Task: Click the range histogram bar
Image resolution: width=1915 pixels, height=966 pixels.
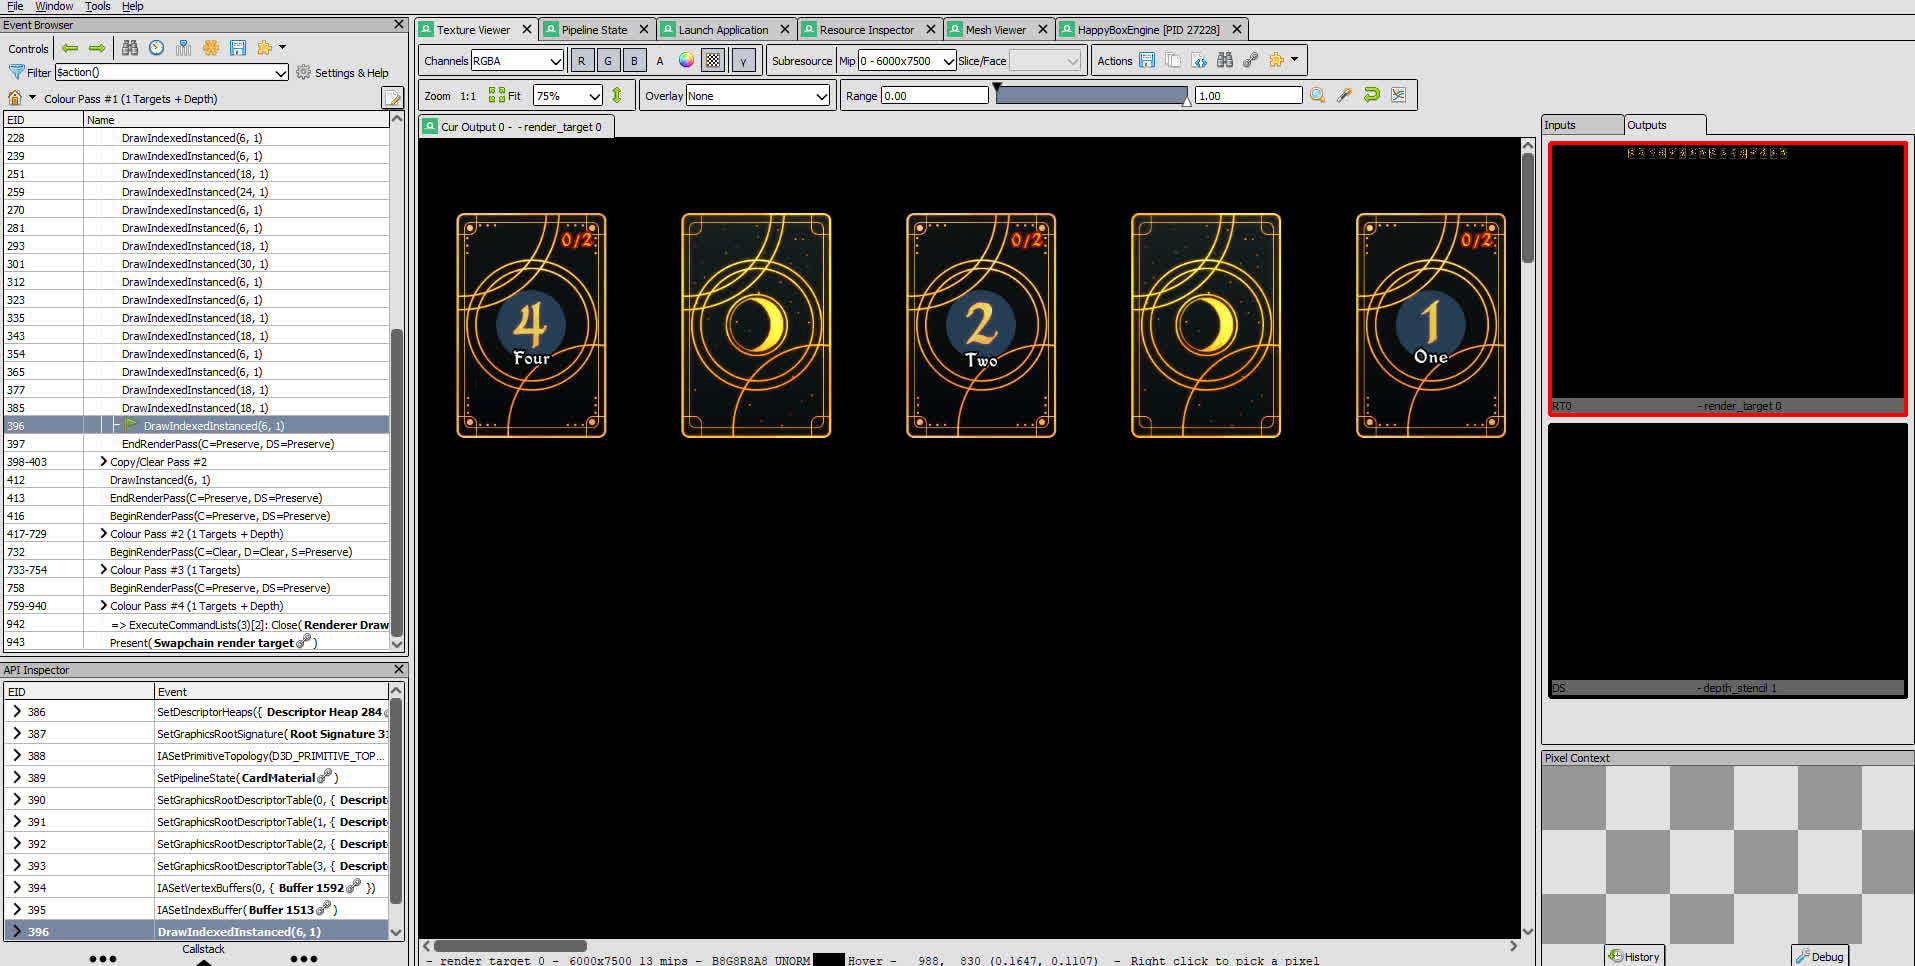Action: point(1091,95)
